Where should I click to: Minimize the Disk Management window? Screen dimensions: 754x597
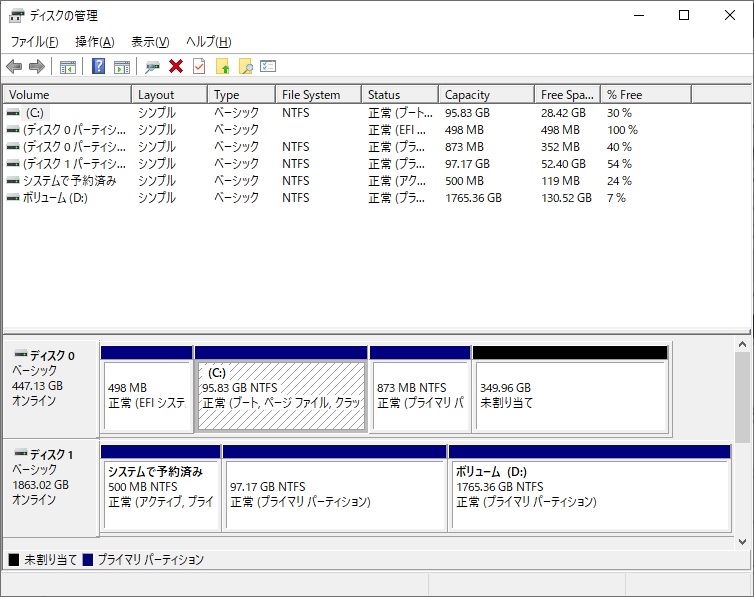click(639, 15)
